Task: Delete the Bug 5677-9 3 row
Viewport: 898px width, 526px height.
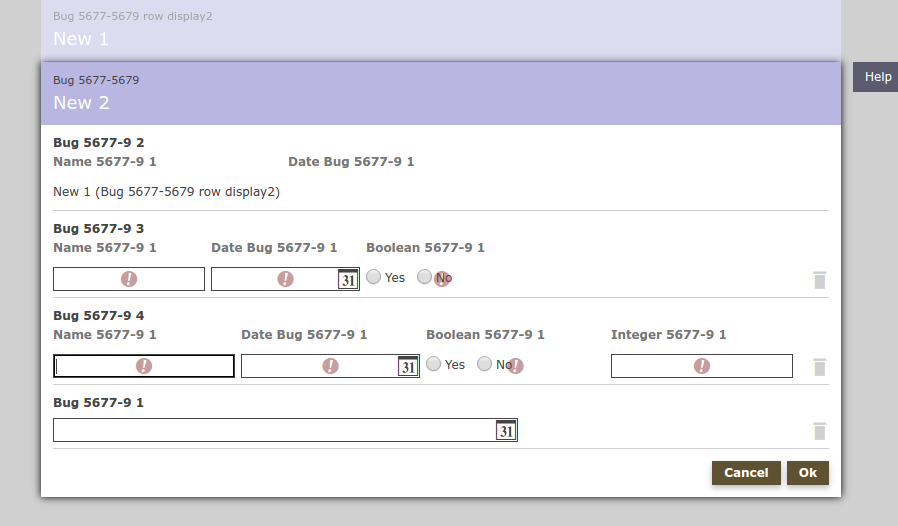Action: [820, 280]
